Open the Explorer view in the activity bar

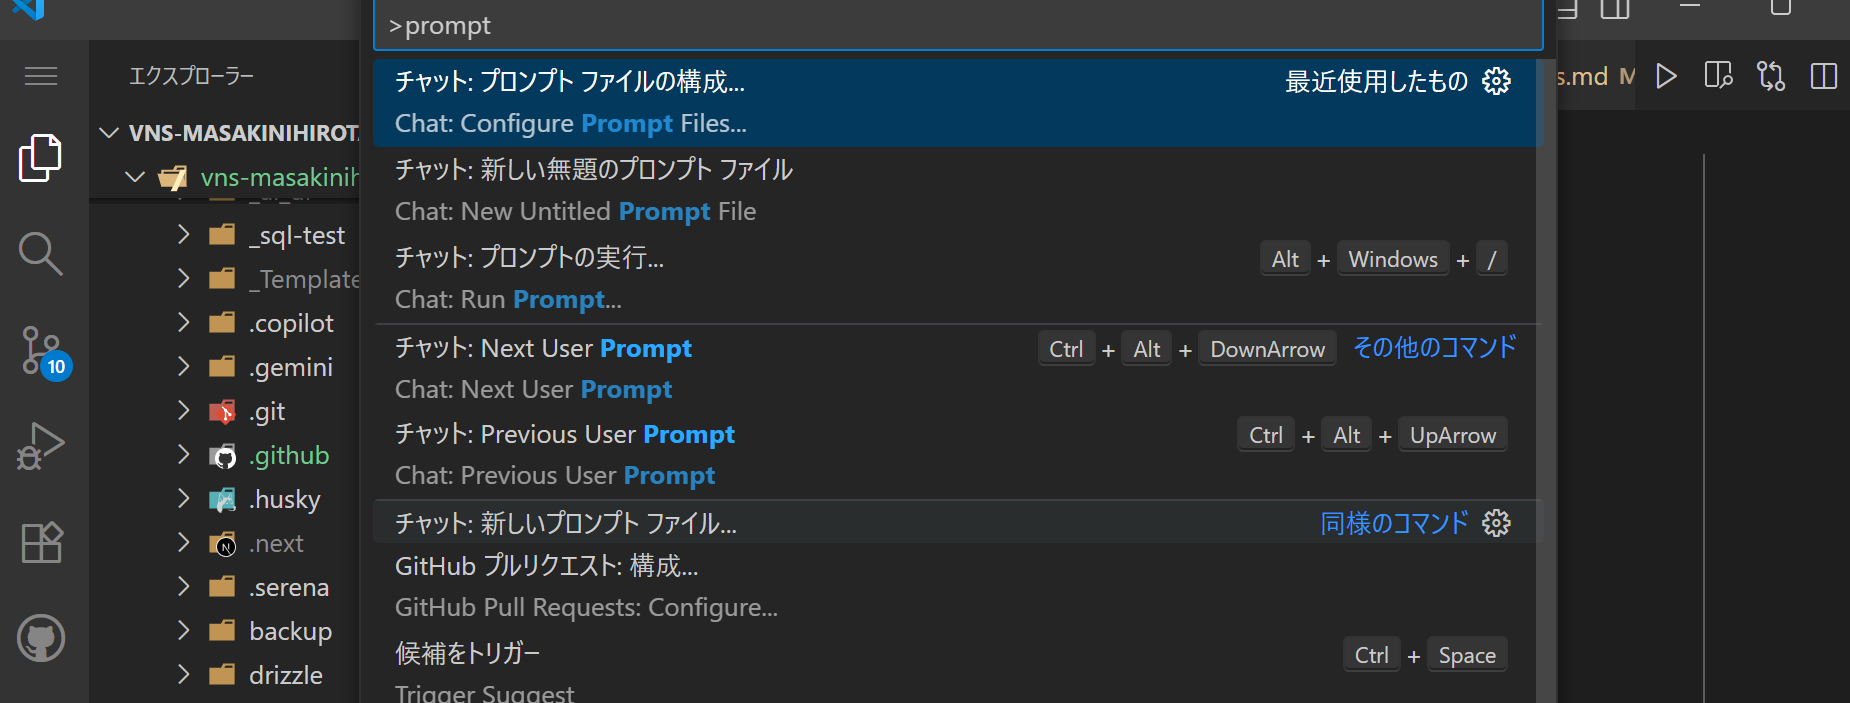(x=40, y=157)
